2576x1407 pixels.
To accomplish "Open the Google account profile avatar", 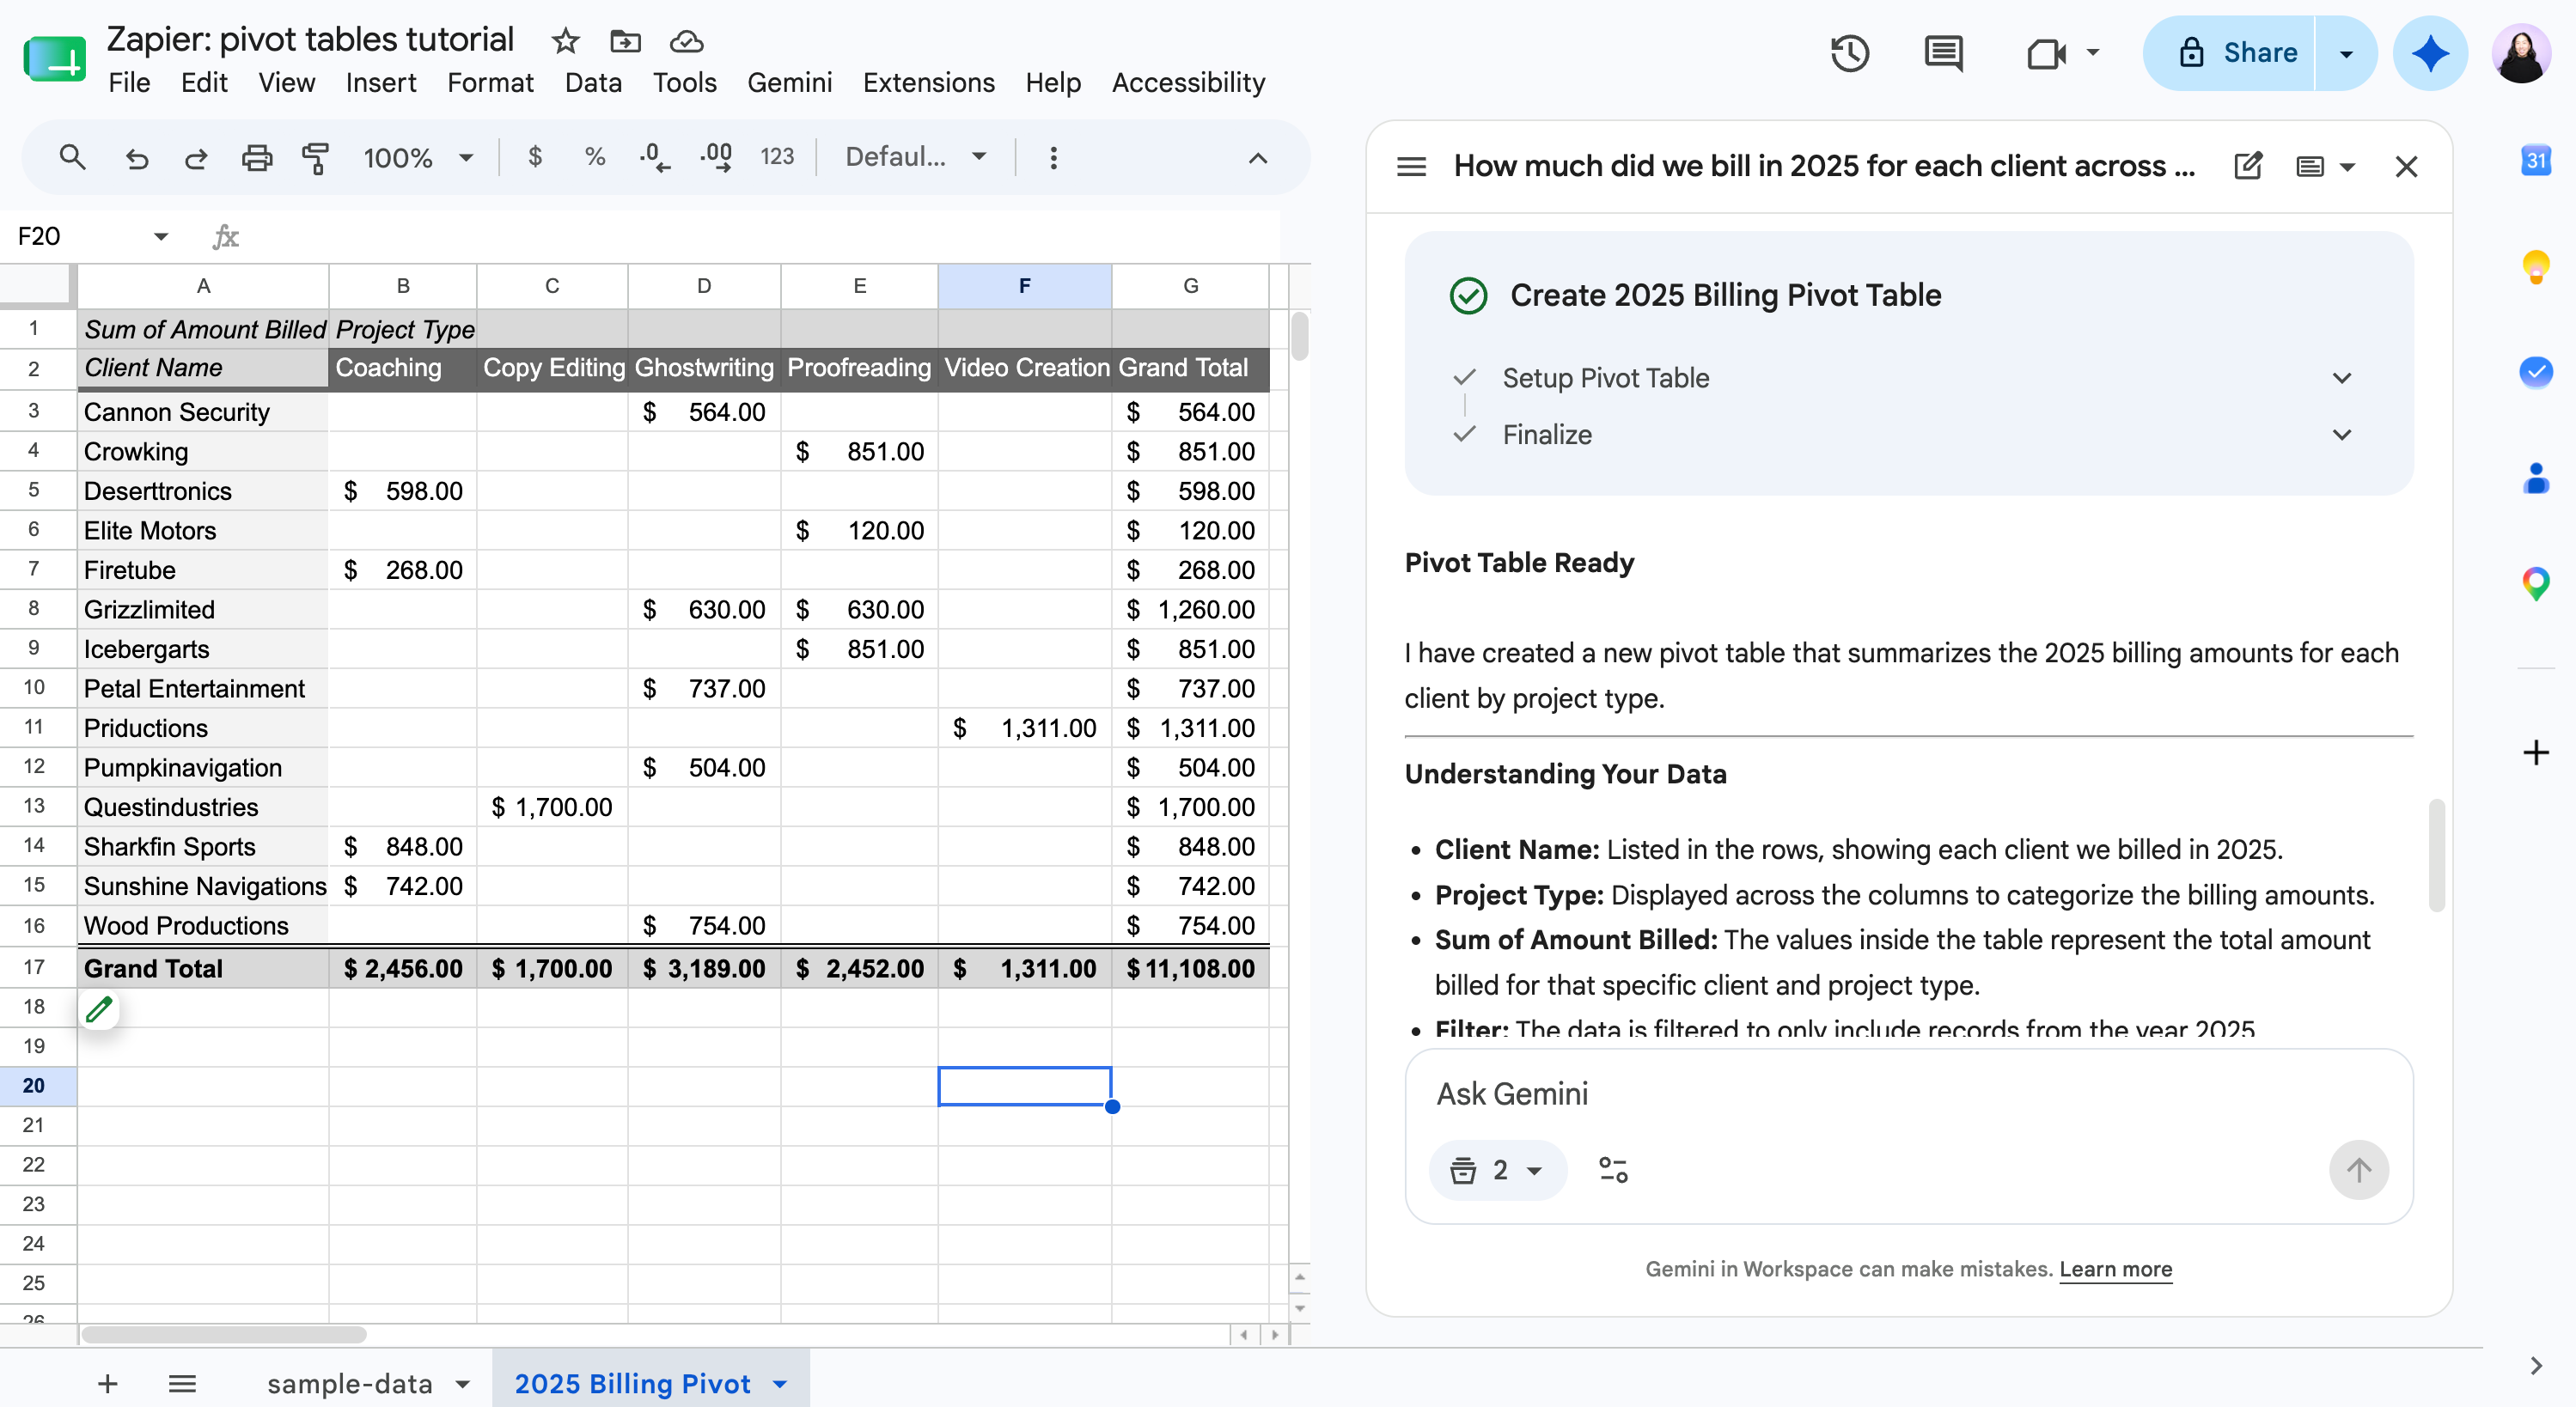I will [x=2521, y=53].
